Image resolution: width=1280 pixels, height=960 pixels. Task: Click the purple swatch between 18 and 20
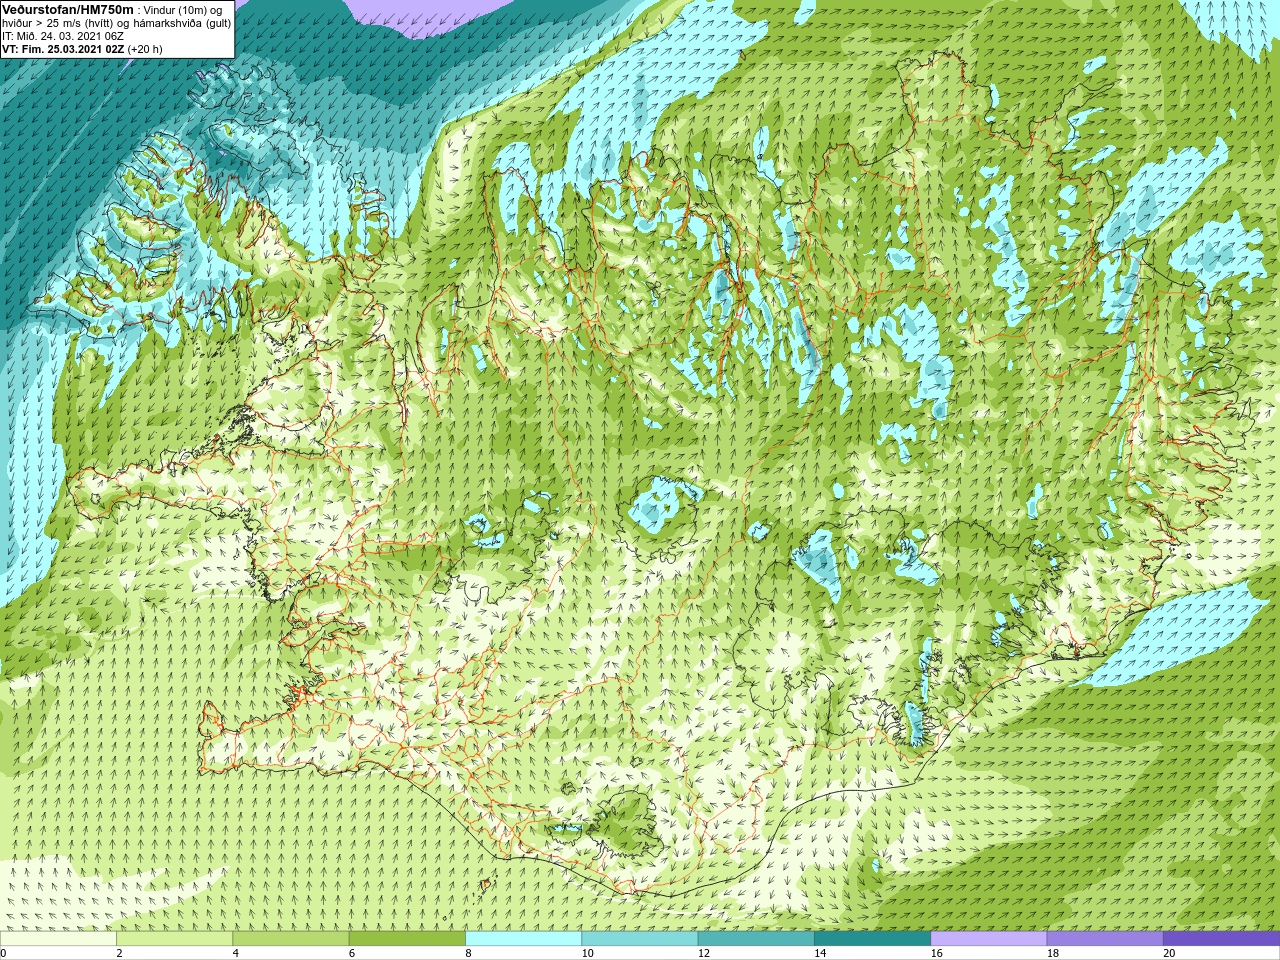click(1105, 939)
